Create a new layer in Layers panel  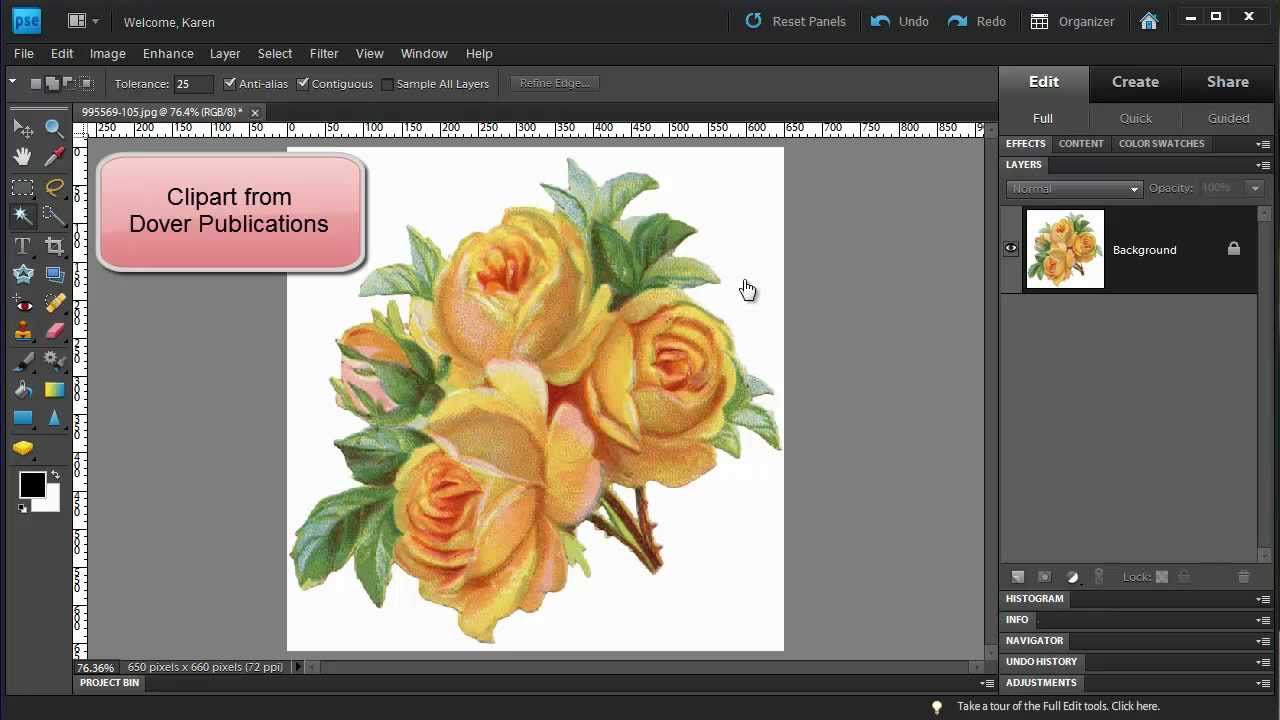pos(1018,577)
